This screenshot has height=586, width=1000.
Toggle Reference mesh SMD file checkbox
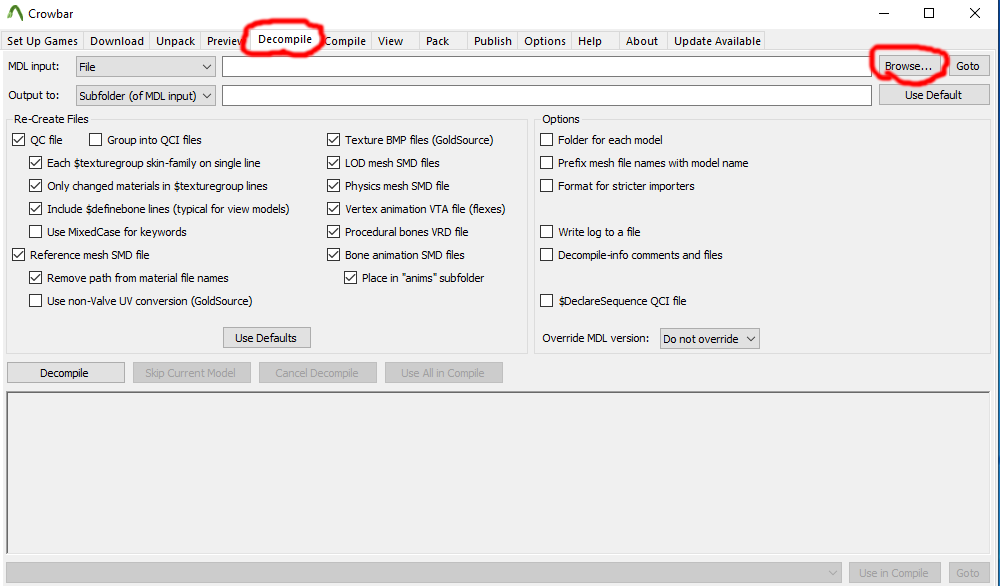[x=18, y=254]
